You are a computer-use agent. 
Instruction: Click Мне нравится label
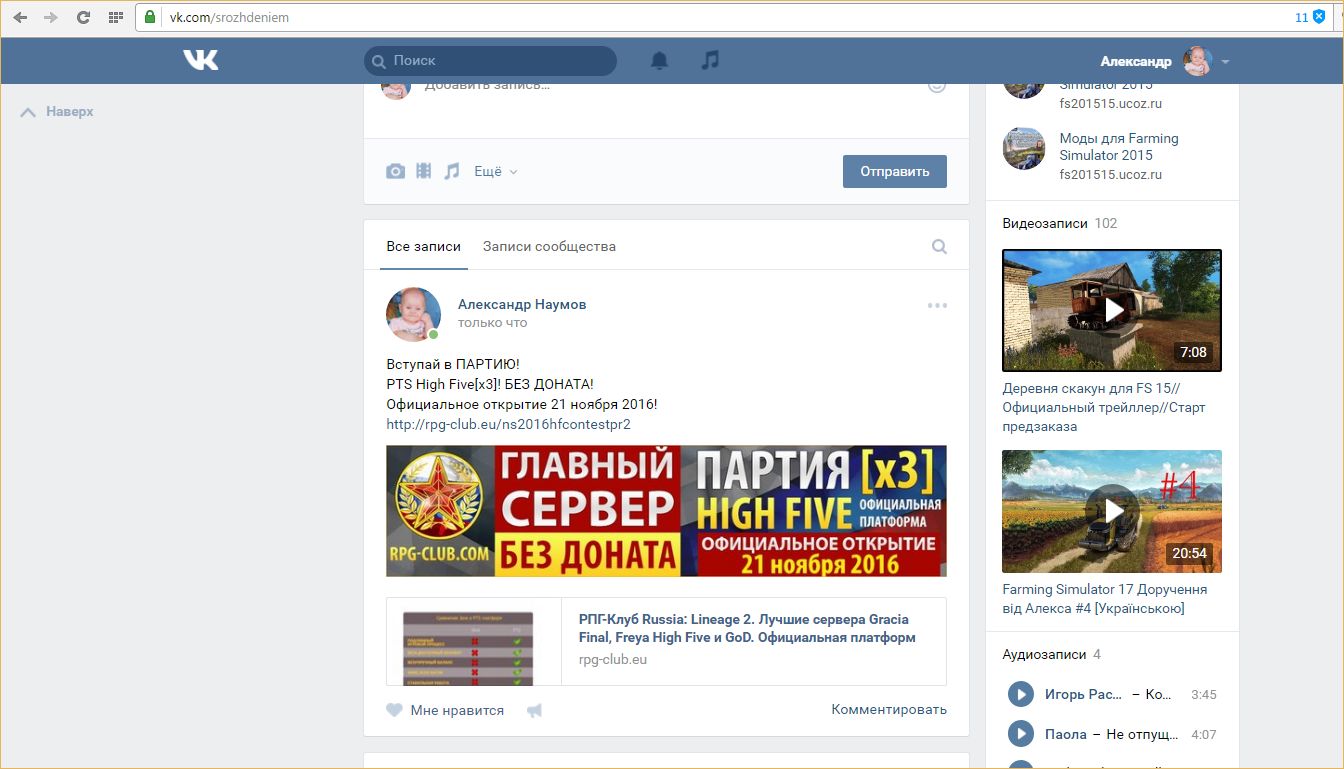pos(457,710)
